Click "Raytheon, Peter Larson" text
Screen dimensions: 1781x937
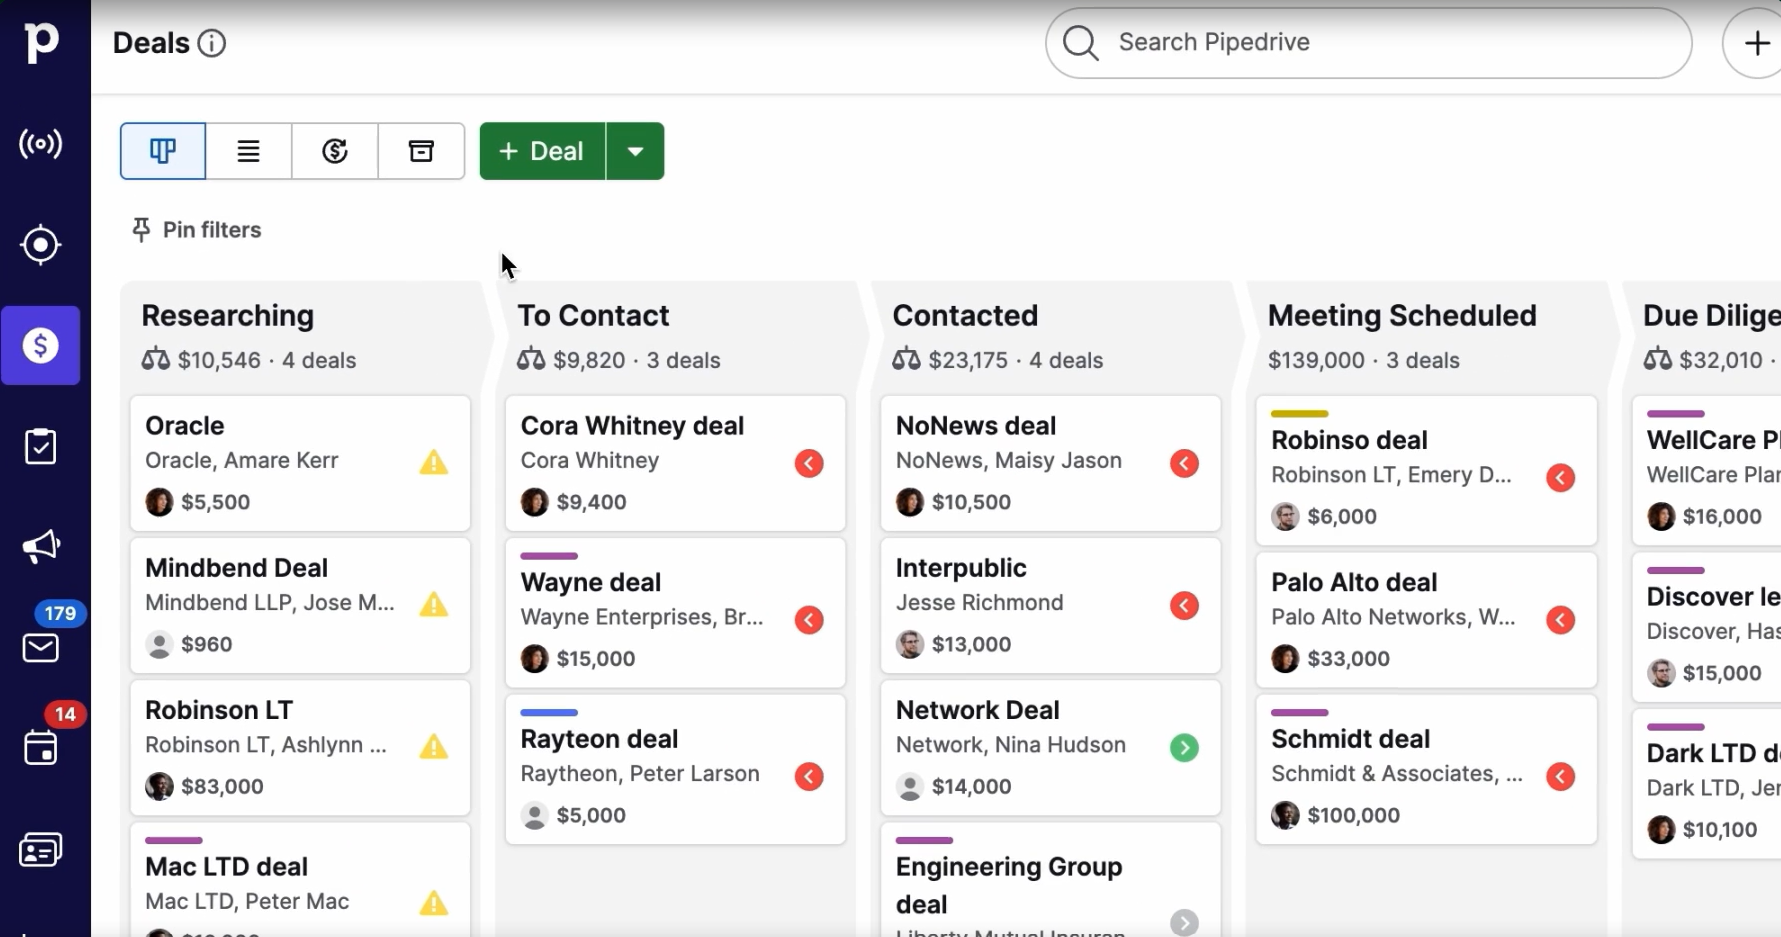coord(640,774)
